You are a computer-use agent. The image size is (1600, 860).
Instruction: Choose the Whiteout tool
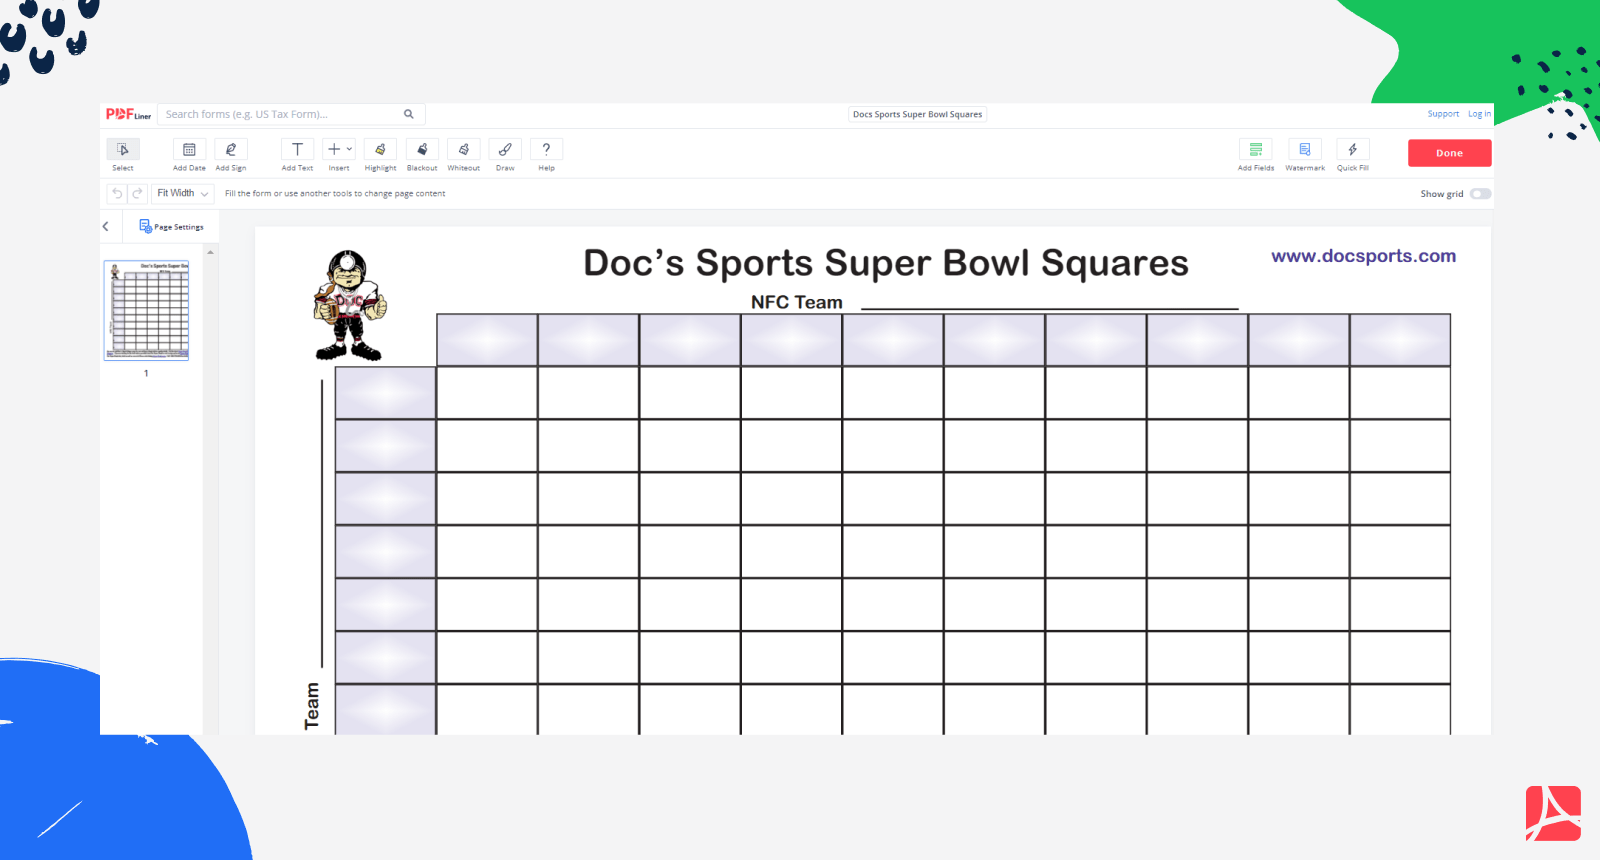point(464,149)
